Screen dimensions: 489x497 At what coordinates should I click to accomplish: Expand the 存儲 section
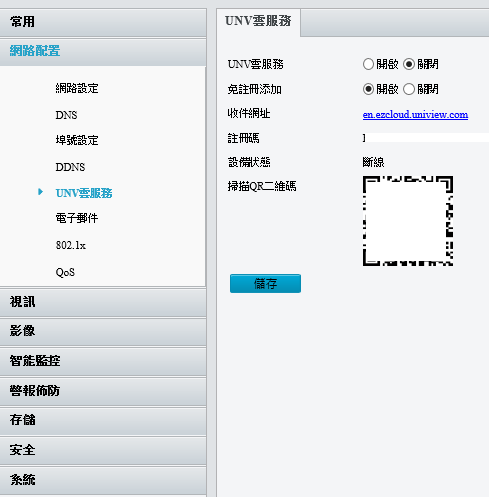[x=103, y=421]
